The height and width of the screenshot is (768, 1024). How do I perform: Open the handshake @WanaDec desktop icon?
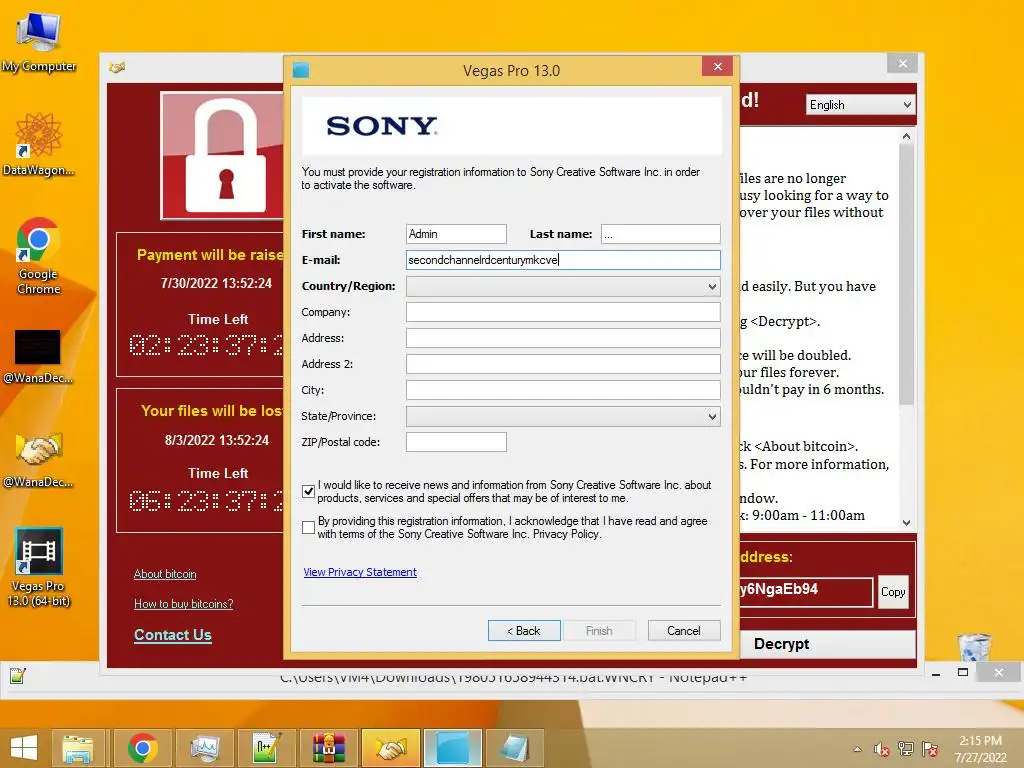point(39,460)
